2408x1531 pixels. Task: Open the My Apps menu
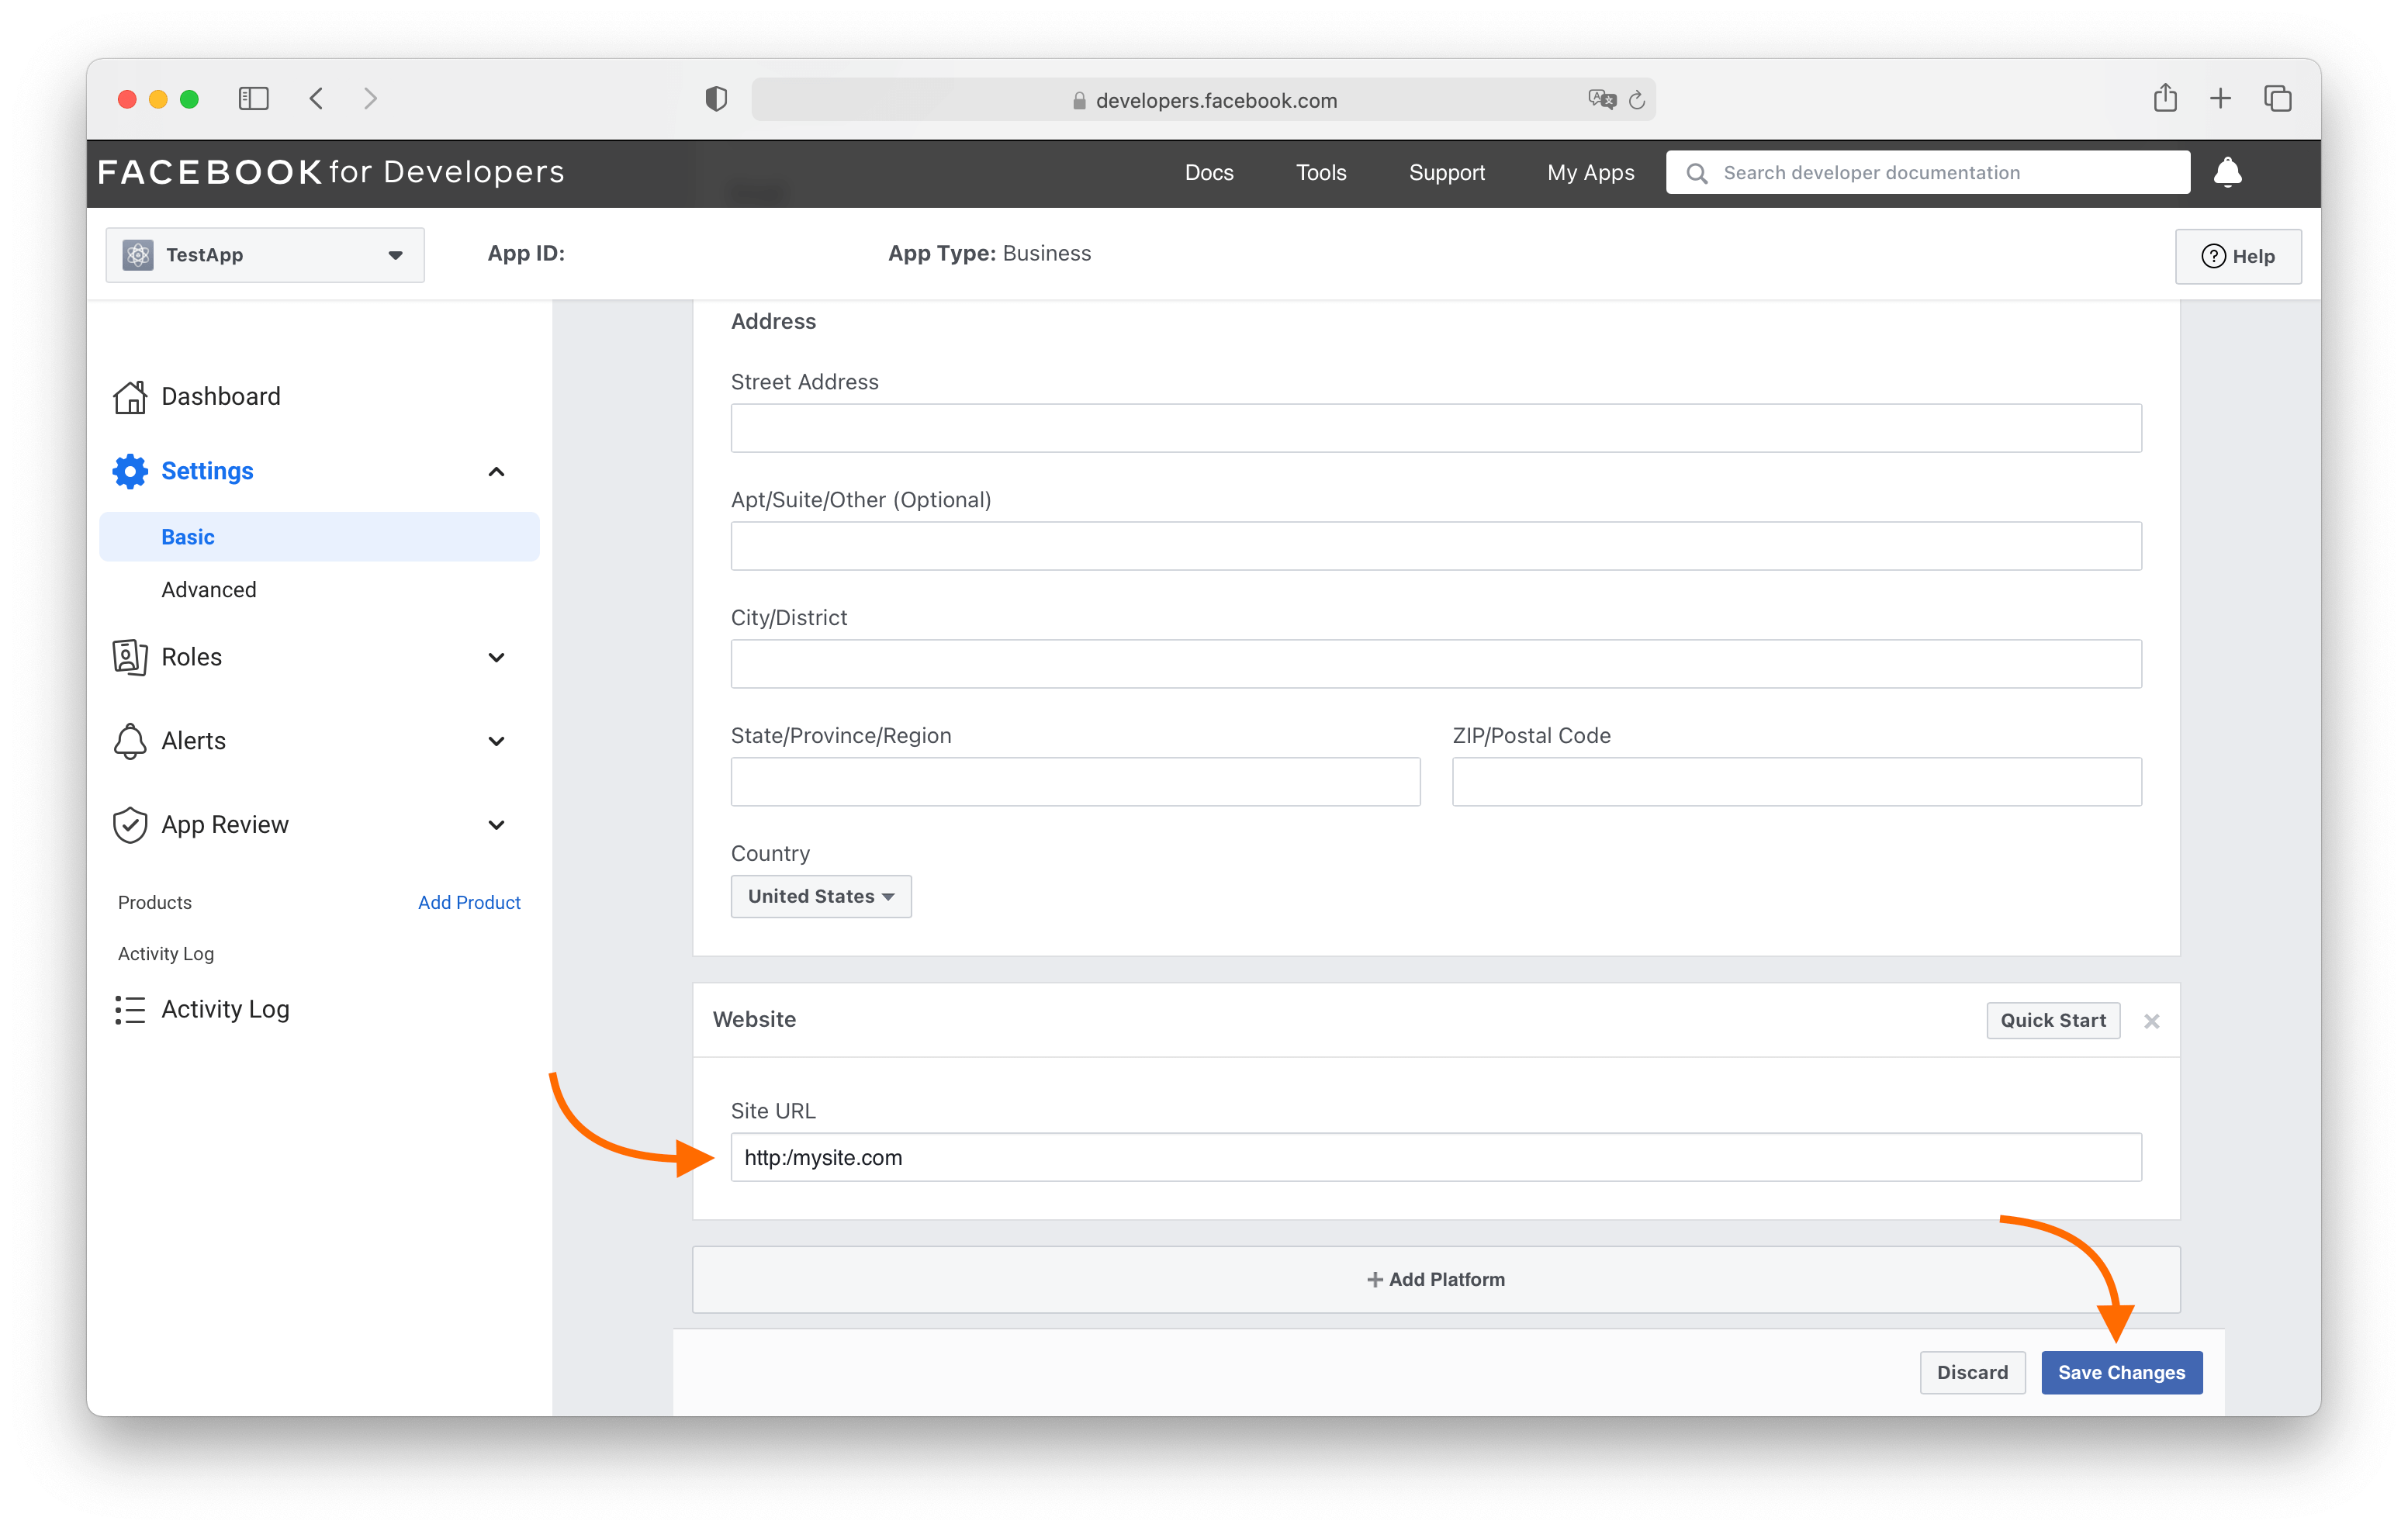1590,172
